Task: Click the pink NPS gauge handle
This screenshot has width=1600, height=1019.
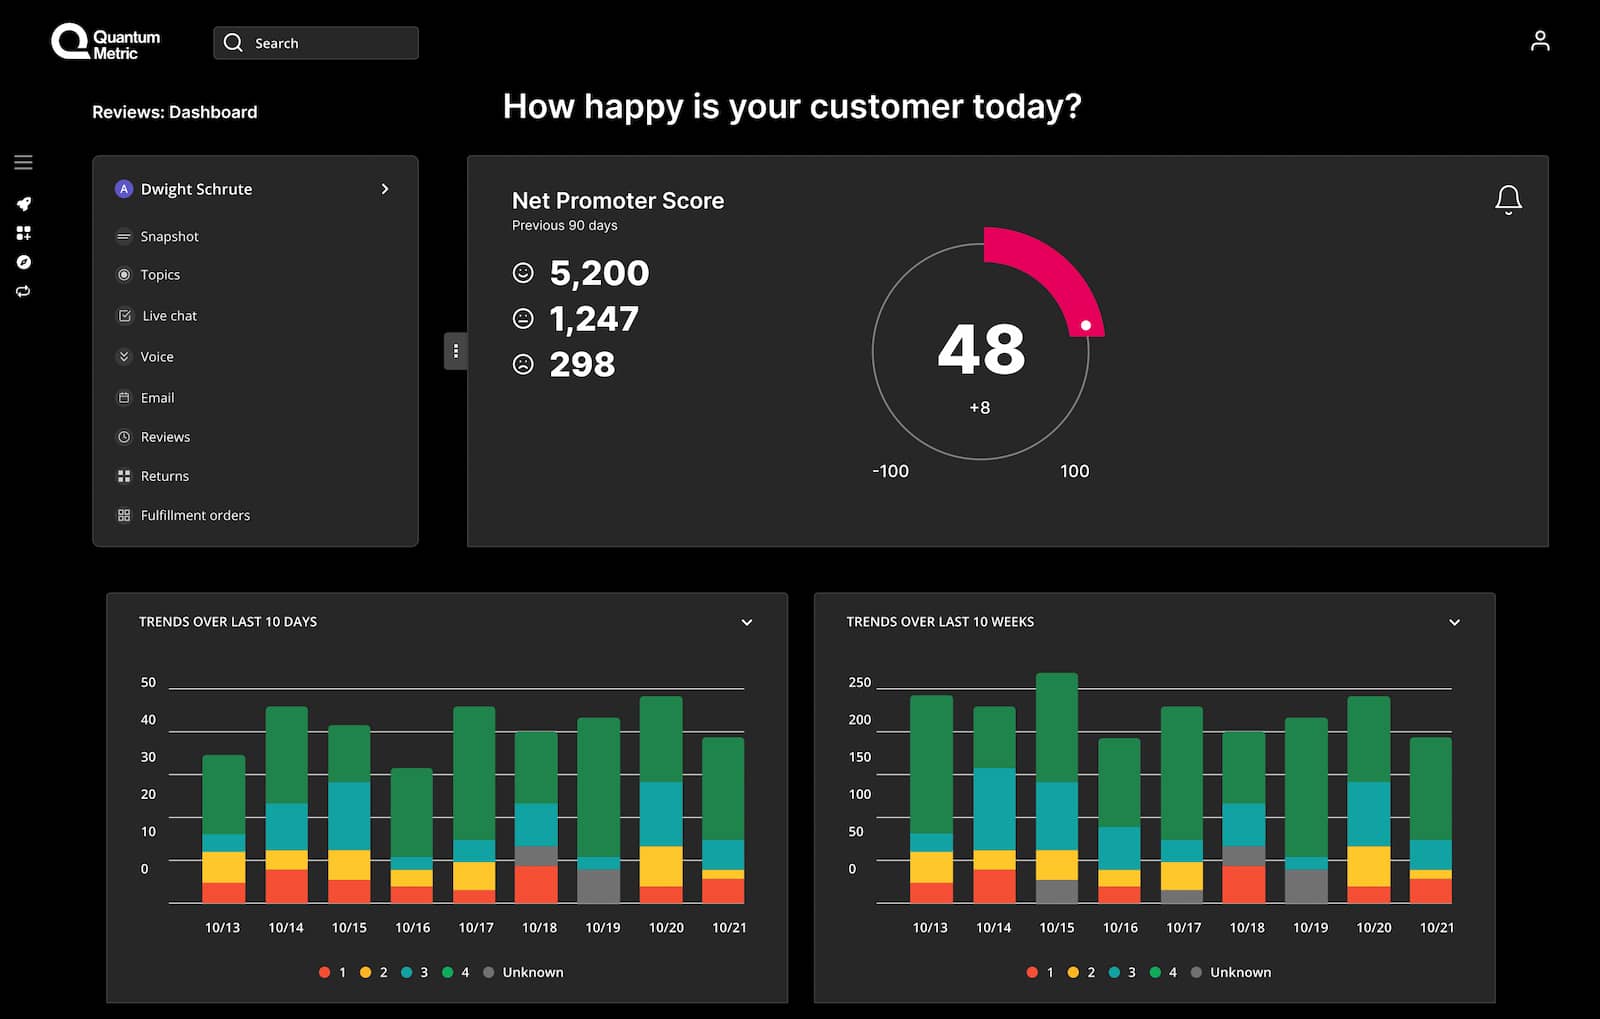Action: tap(1085, 325)
